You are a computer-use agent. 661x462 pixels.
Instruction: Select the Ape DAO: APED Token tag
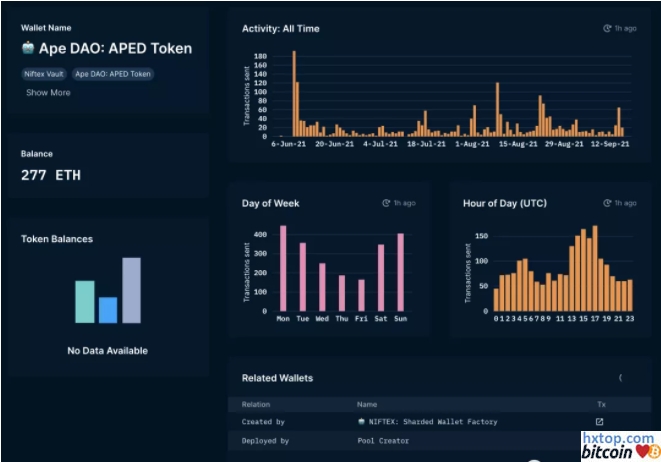112,74
